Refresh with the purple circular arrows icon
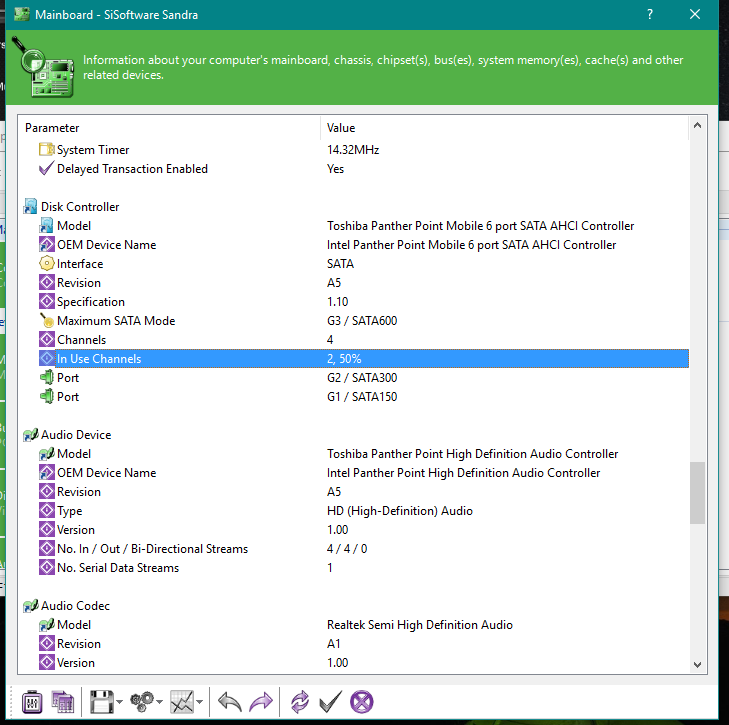This screenshot has height=725, width=729. pos(300,702)
